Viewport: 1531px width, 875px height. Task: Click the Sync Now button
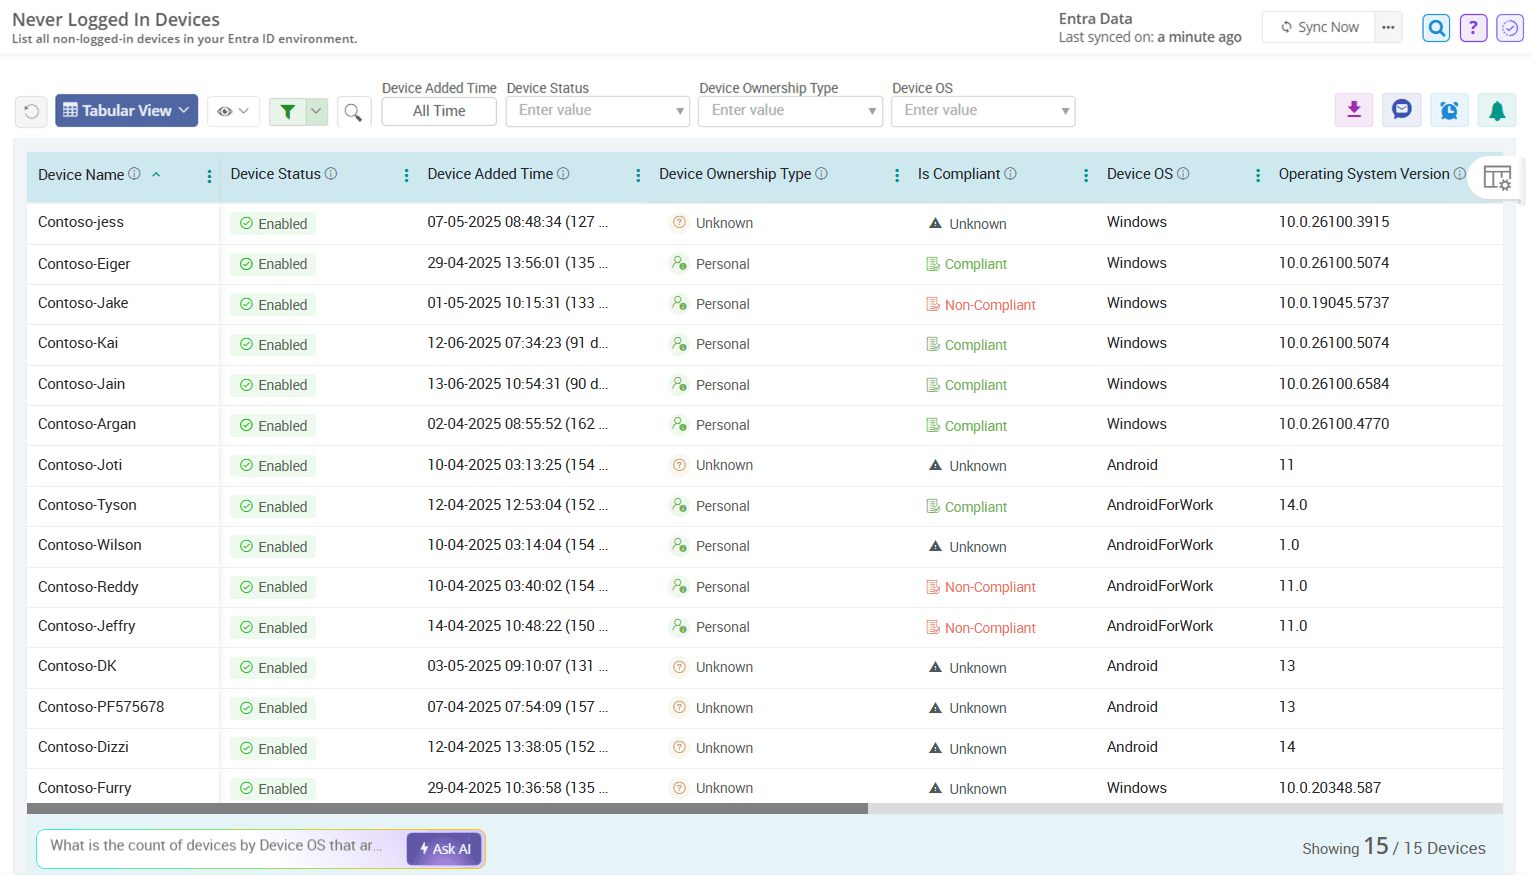pos(1318,27)
